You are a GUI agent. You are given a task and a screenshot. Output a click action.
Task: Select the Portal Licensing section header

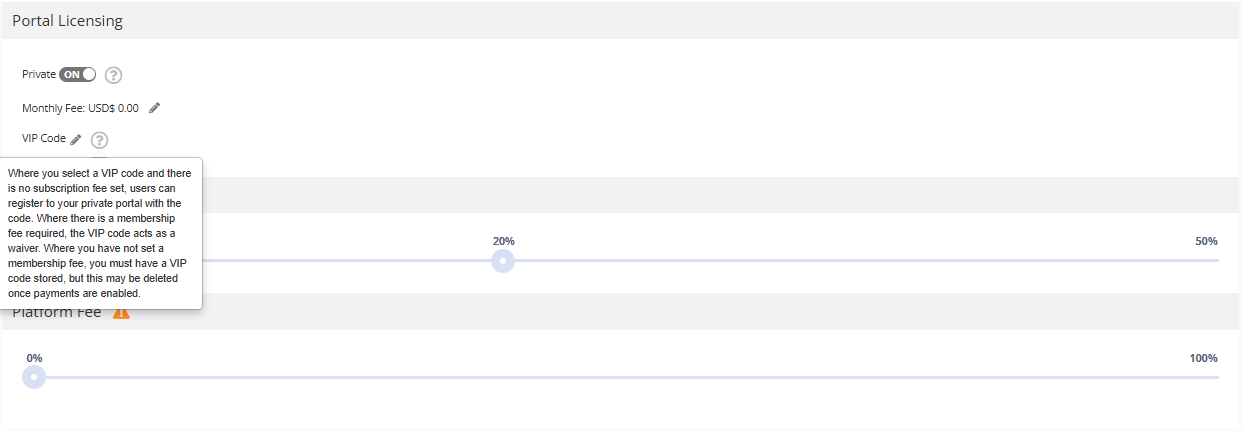[67, 21]
